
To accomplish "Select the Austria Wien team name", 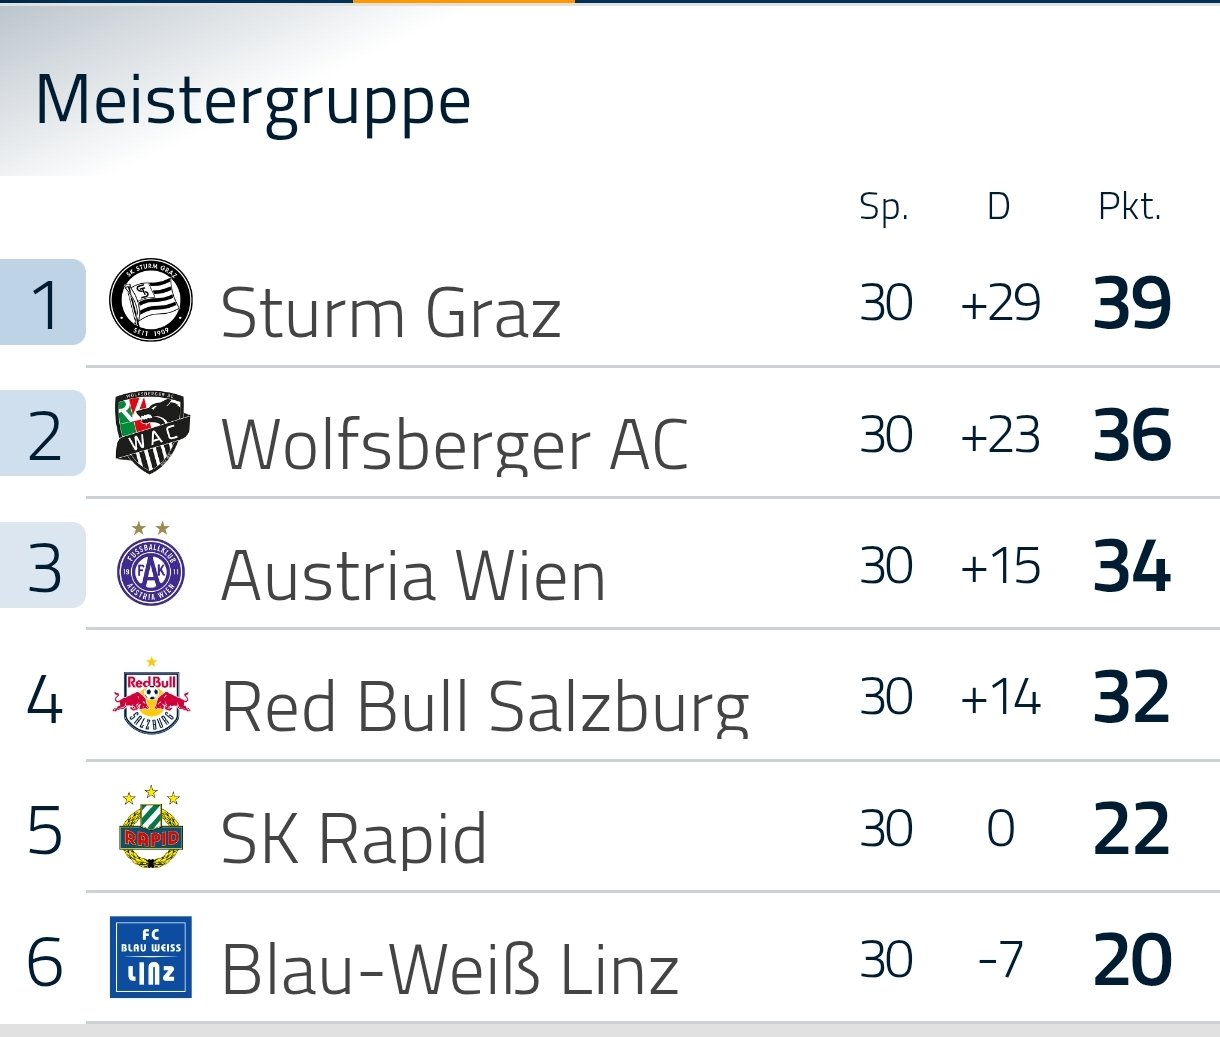I will pyautogui.click(x=413, y=576).
